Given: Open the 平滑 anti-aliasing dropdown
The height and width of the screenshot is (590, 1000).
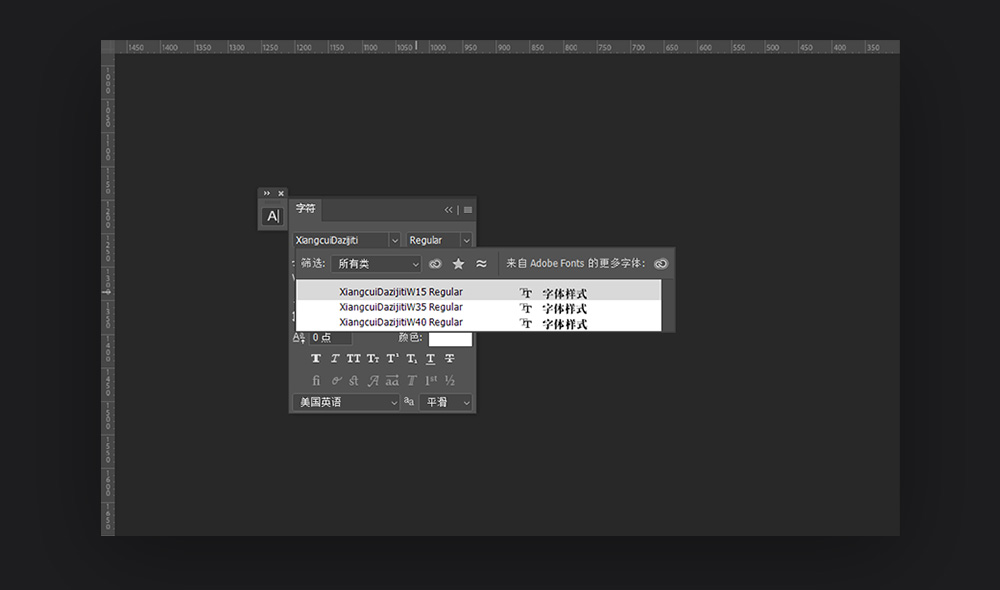Looking at the screenshot, I should click(x=446, y=402).
